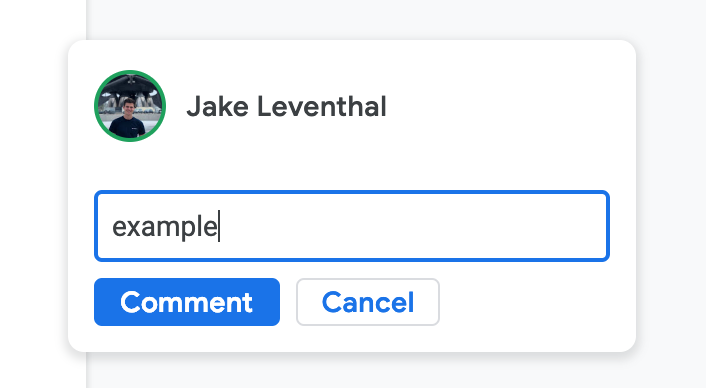
Task: Click the author label "Jake Leventhal"
Action: (286, 107)
